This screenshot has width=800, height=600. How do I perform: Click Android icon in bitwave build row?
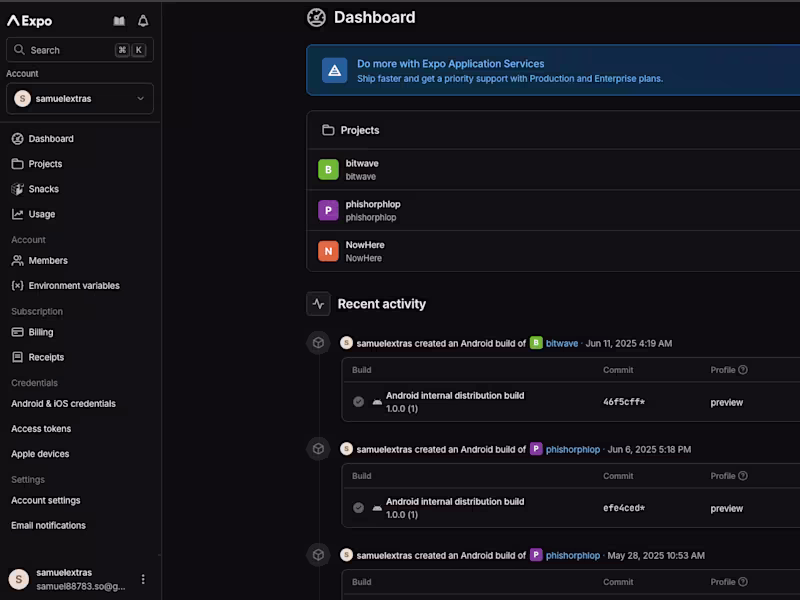(377, 402)
